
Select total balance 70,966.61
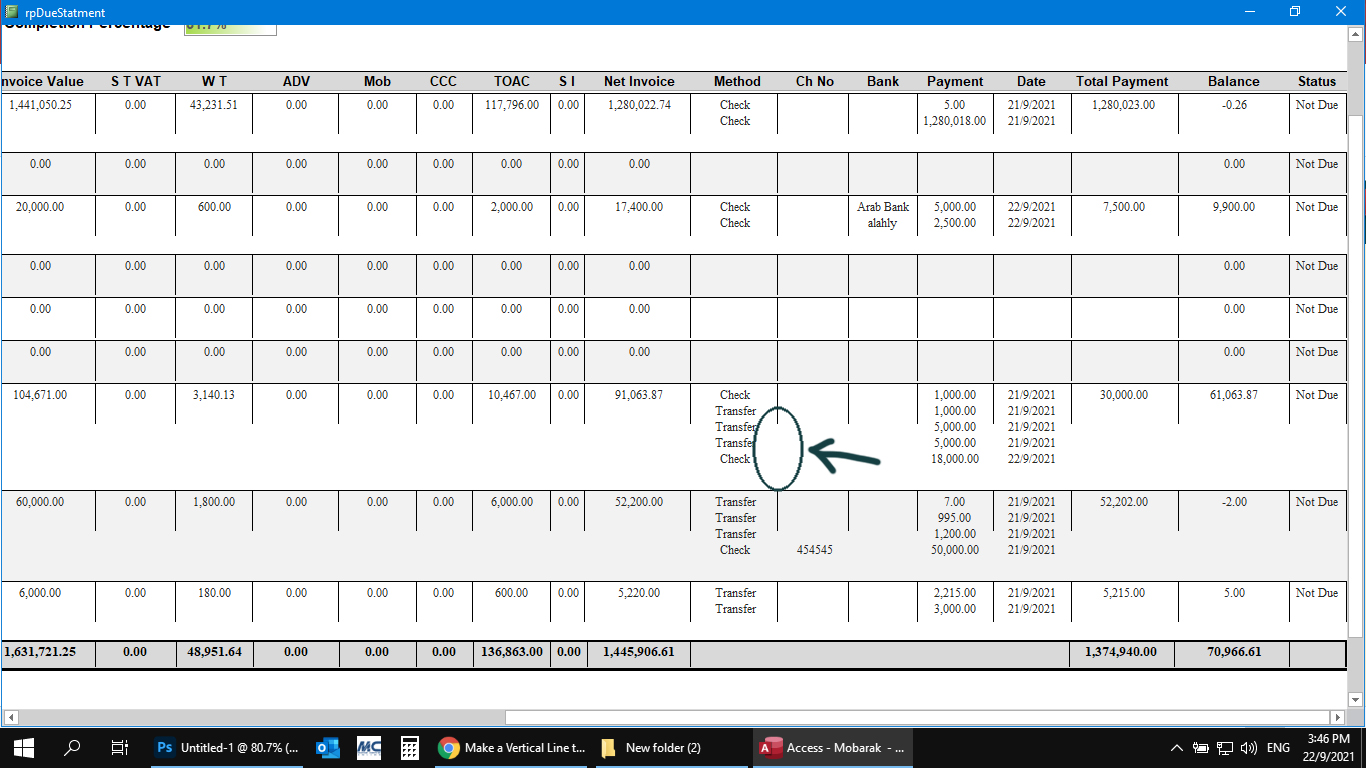coord(1233,652)
